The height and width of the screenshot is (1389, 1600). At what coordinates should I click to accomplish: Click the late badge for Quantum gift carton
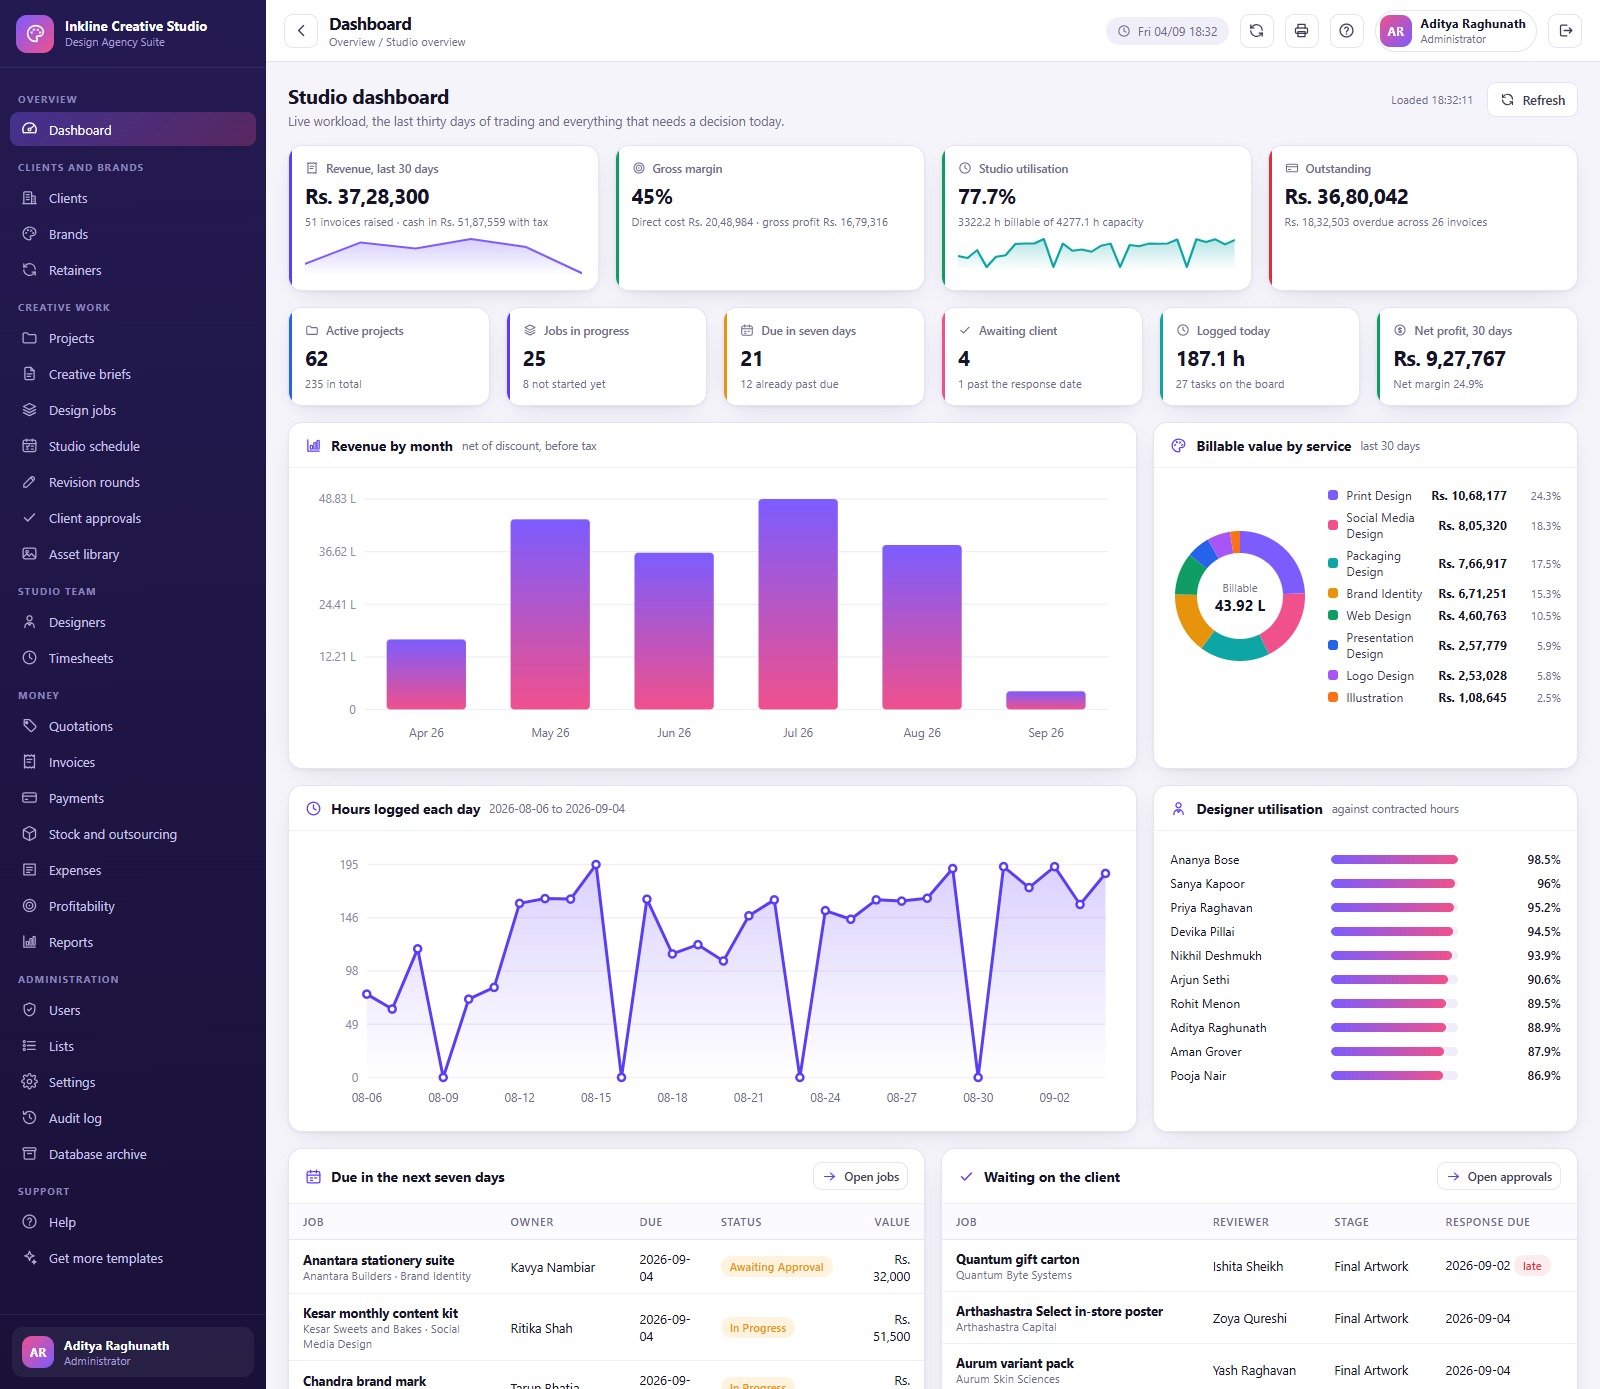tap(1532, 1266)
